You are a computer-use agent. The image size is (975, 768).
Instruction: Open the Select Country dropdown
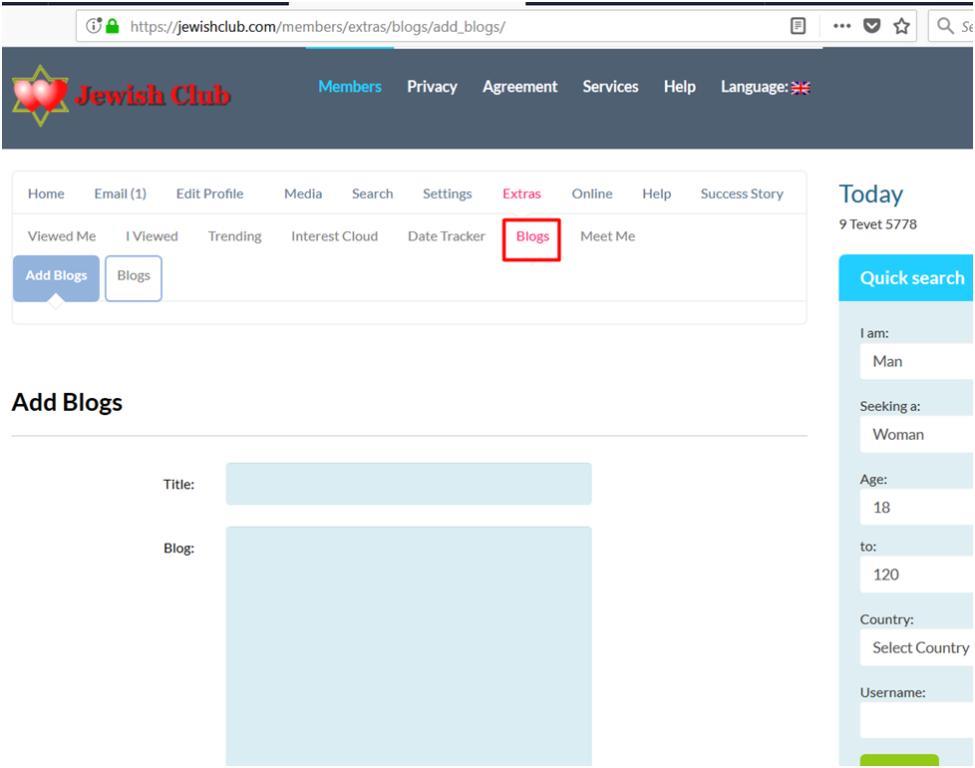coord(917,647)
